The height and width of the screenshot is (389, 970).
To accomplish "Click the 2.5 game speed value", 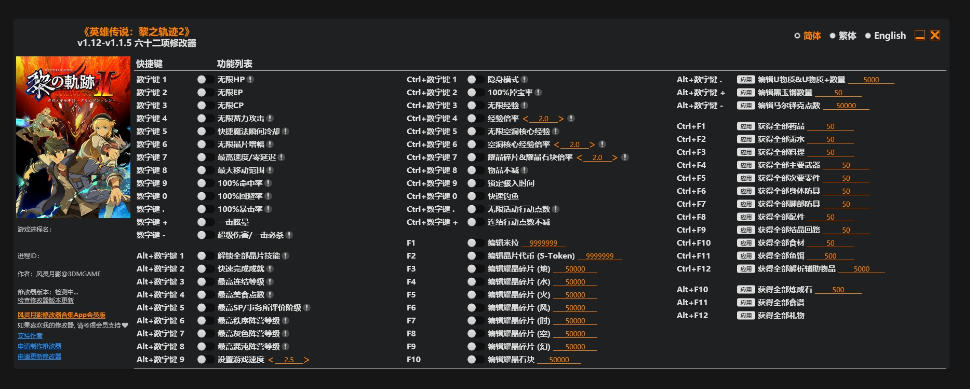I will 289,360.
